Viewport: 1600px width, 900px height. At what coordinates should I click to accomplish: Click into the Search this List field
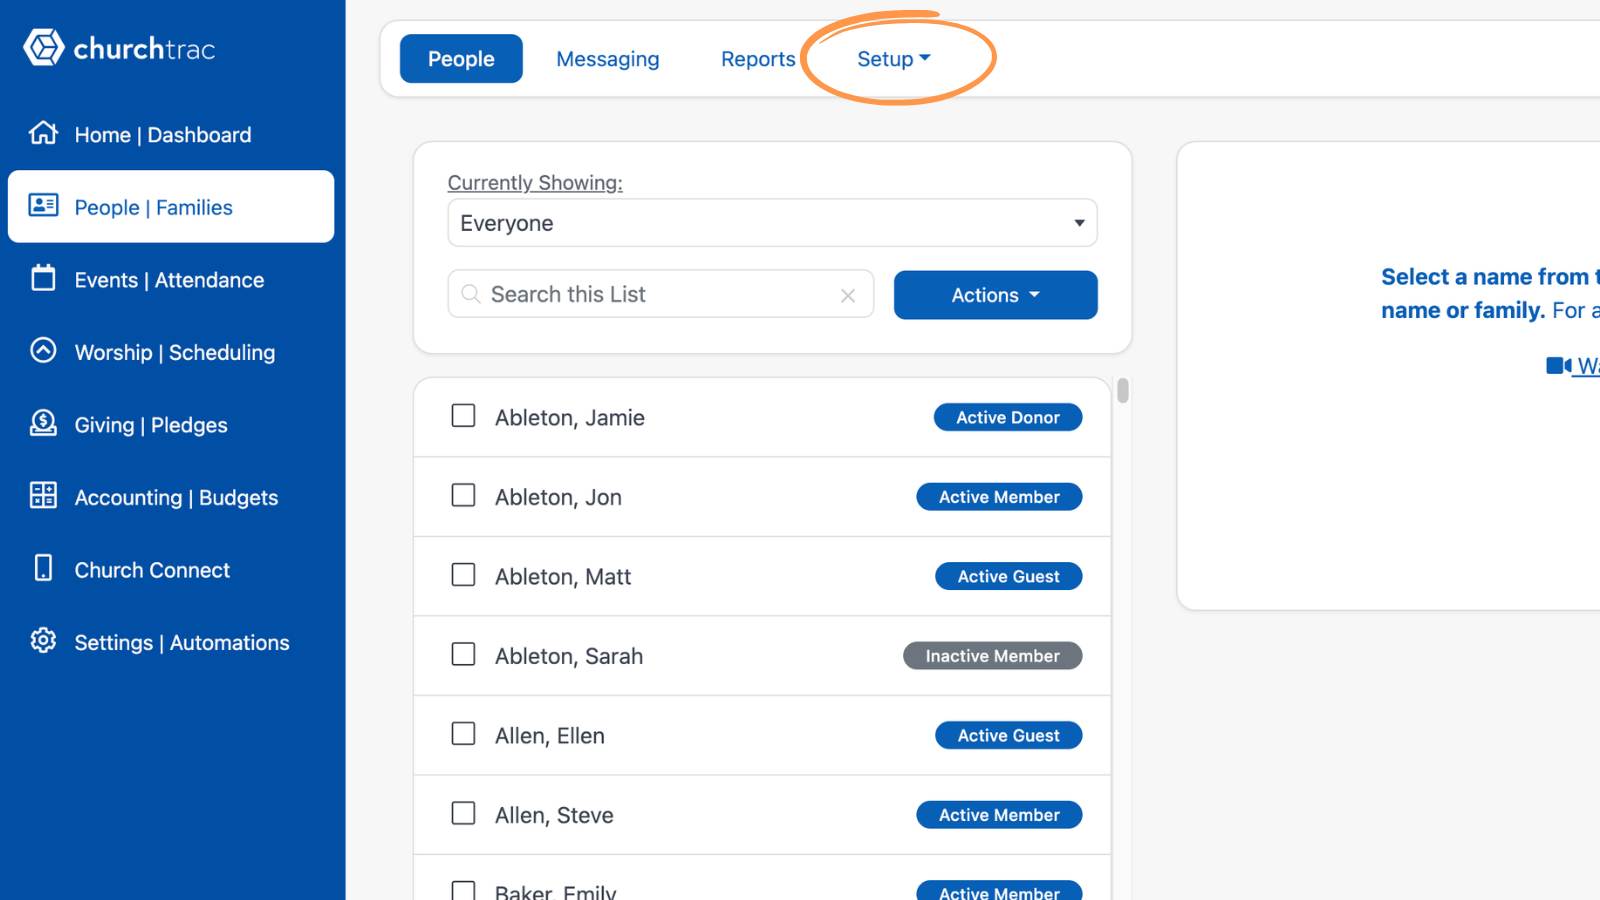[660, 294]
